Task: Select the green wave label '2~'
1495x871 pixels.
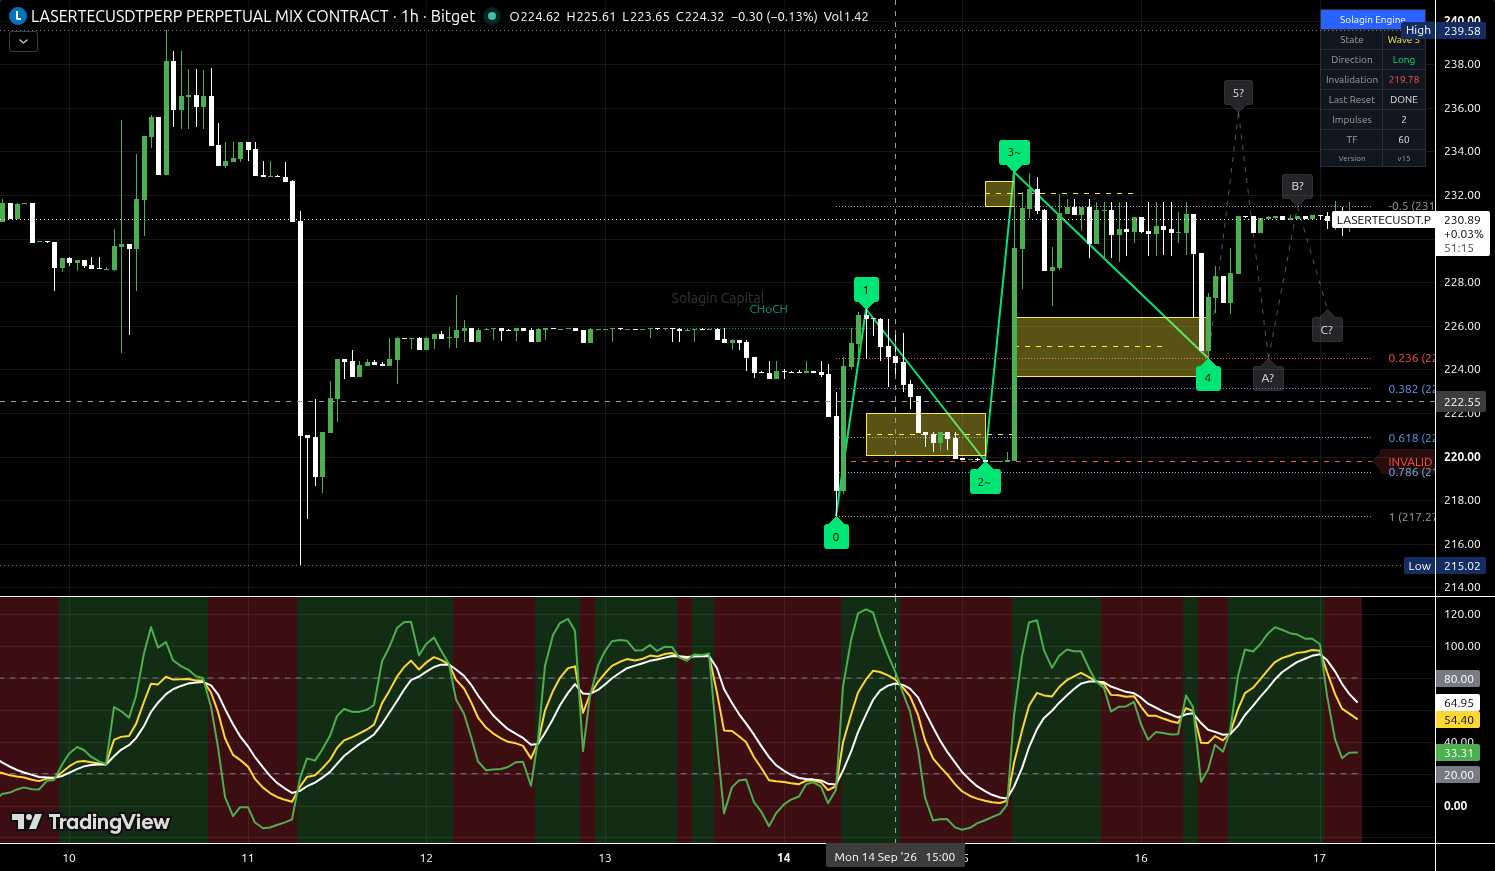Action: click(984, 481)
